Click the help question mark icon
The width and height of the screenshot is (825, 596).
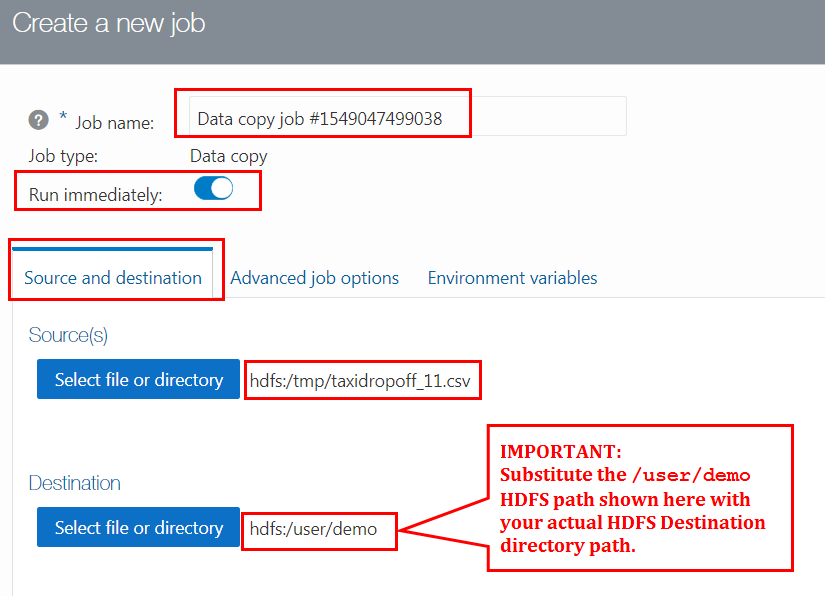(x=38, y=119)
